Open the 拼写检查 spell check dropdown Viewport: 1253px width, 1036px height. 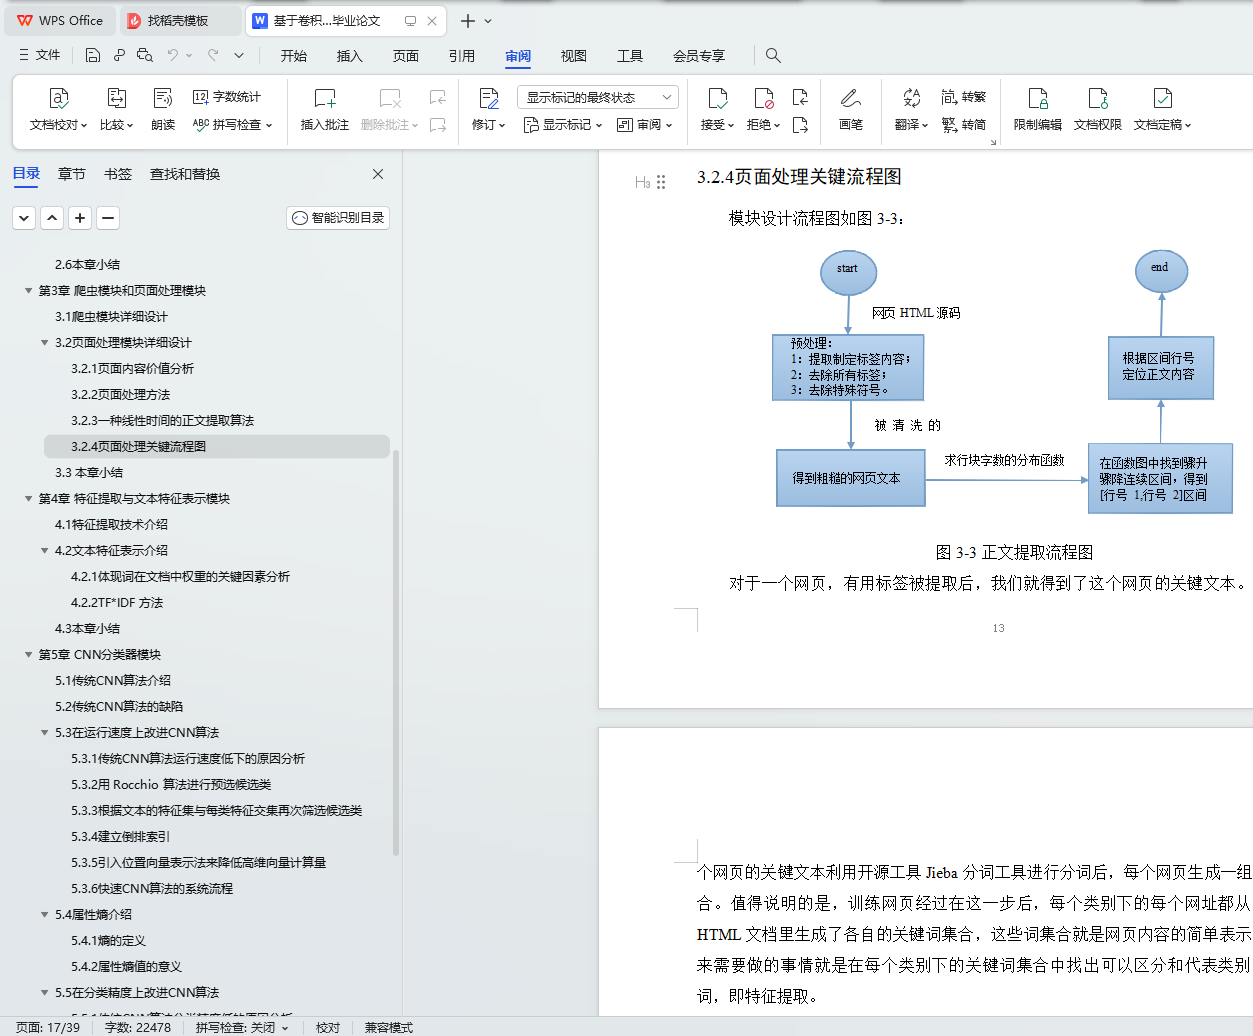click(x=232, y=125)
